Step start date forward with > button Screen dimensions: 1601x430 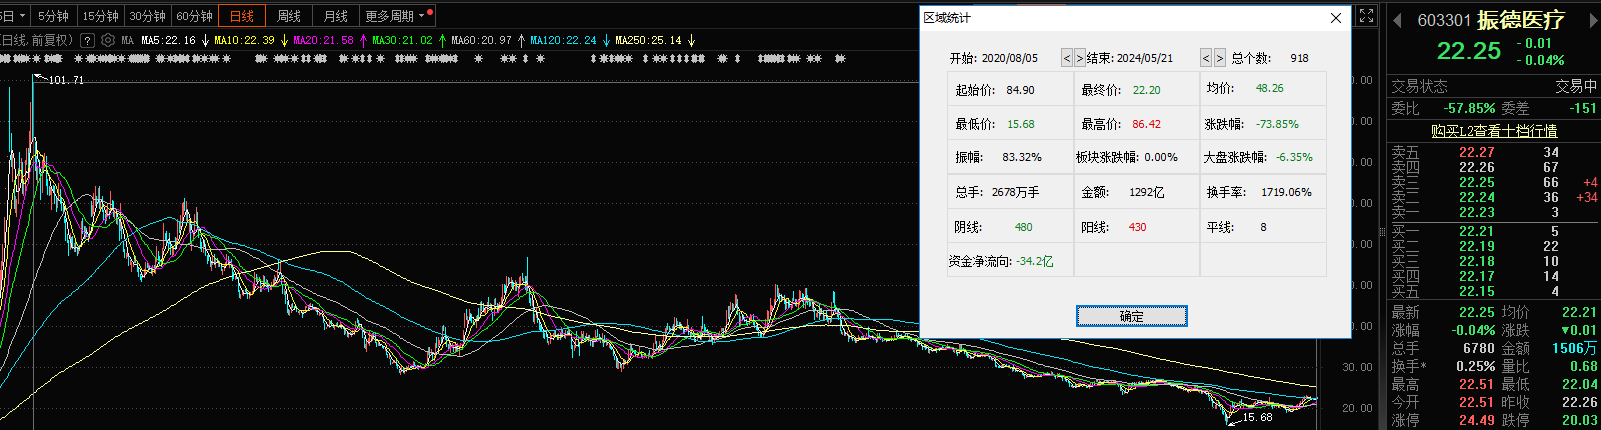click(1079, 58)
